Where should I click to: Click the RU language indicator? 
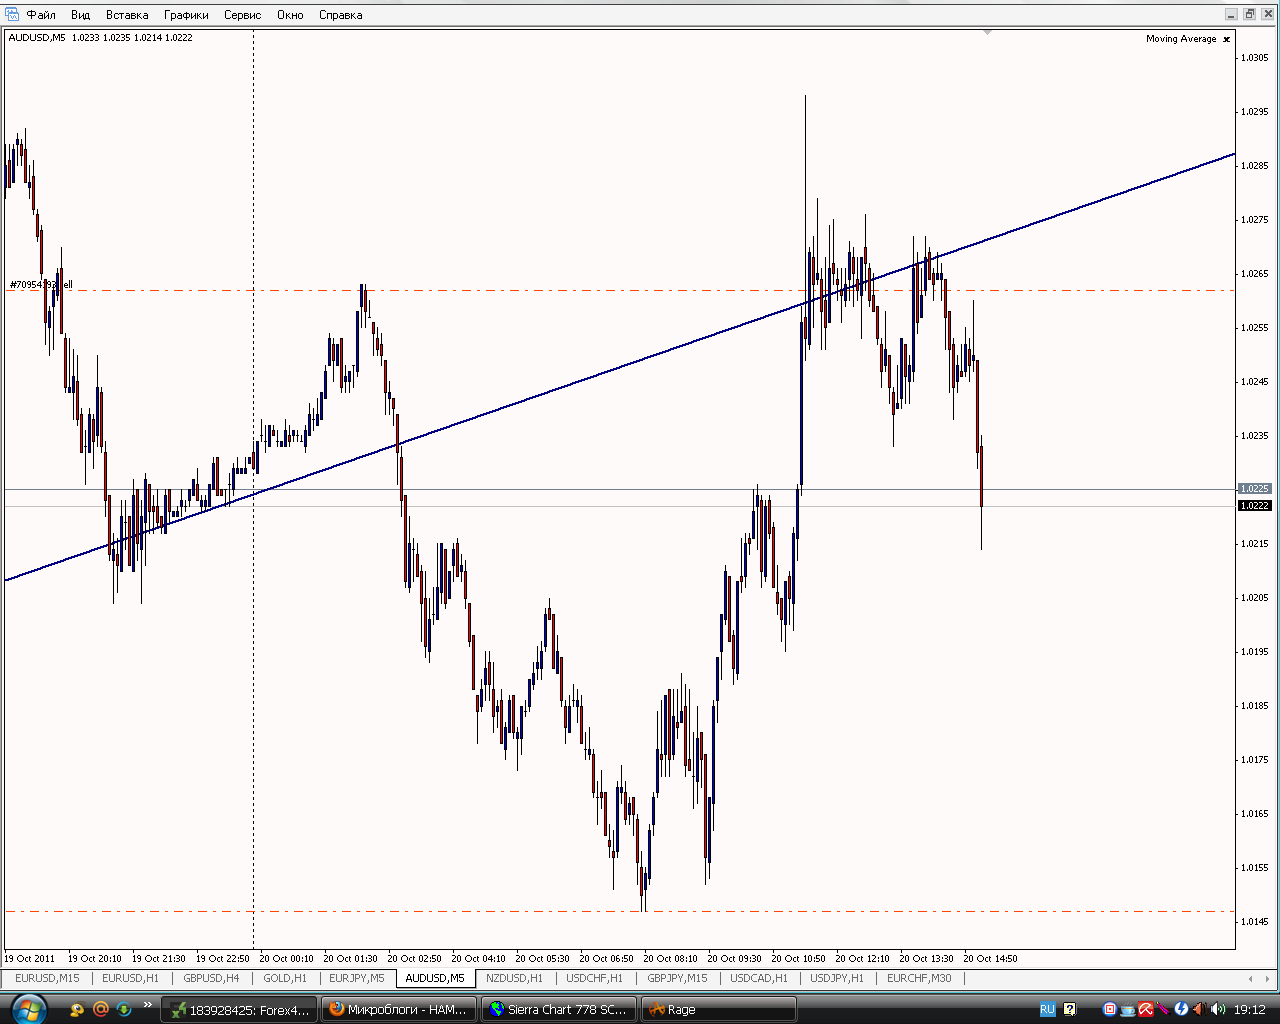coord(1047,1009)
